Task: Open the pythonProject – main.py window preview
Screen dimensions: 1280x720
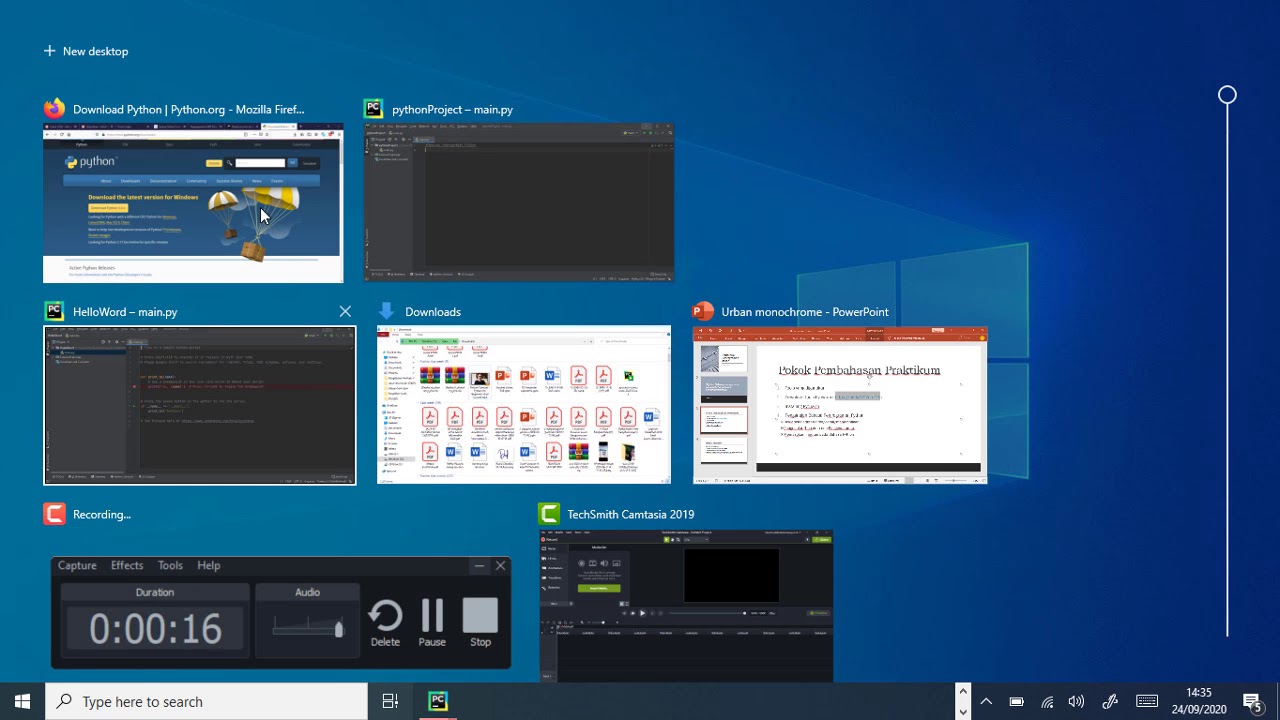Action: (x=518, y=203)
